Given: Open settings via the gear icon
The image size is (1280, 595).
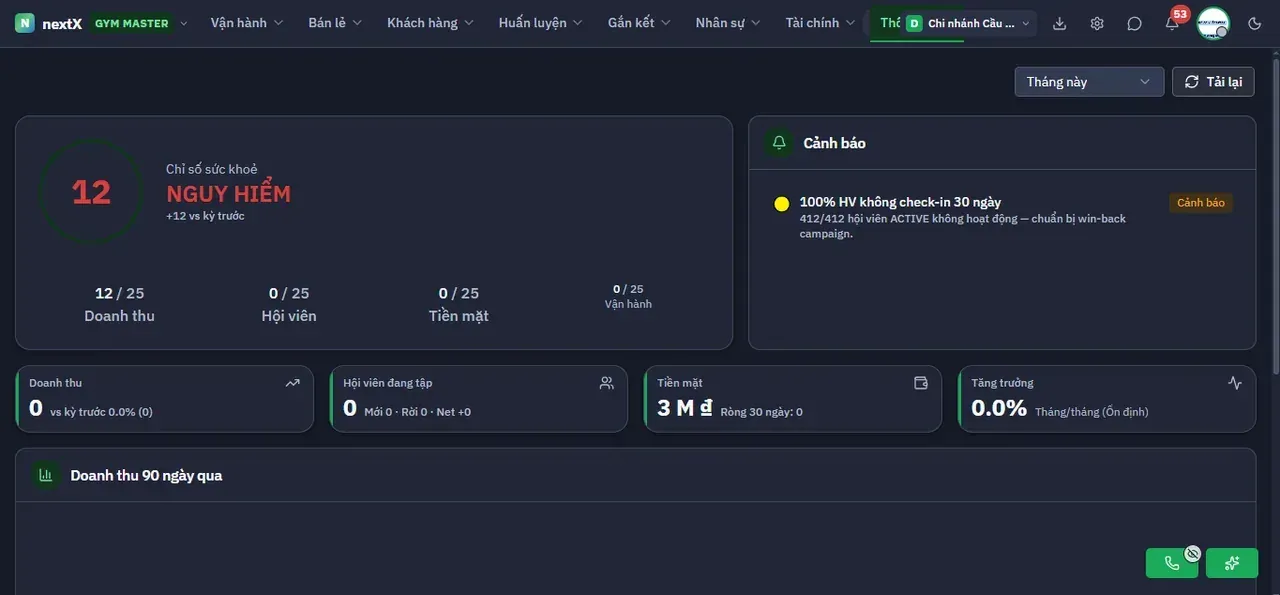Looking at the screenshot, I should click(x=1097, y=23).
